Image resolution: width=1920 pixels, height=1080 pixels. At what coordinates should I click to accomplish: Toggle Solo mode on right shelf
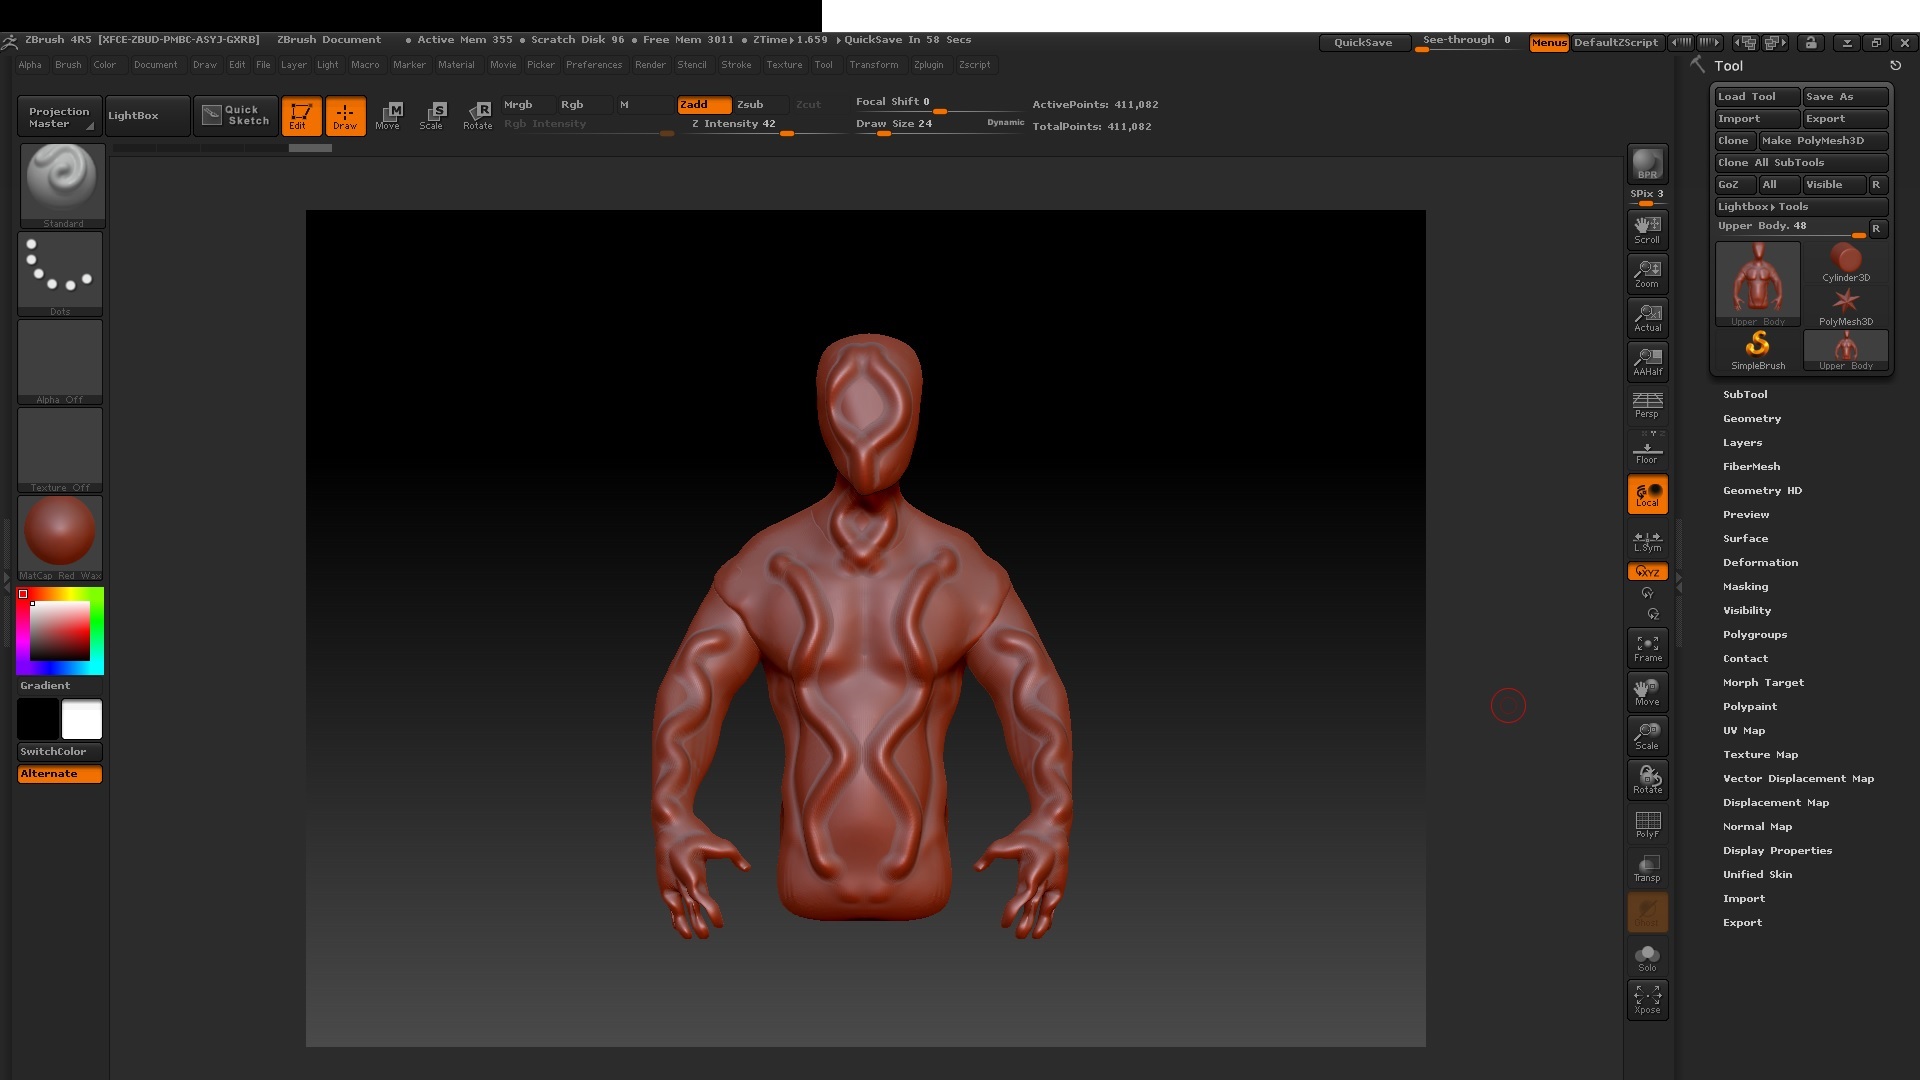tap(1647, 957)
